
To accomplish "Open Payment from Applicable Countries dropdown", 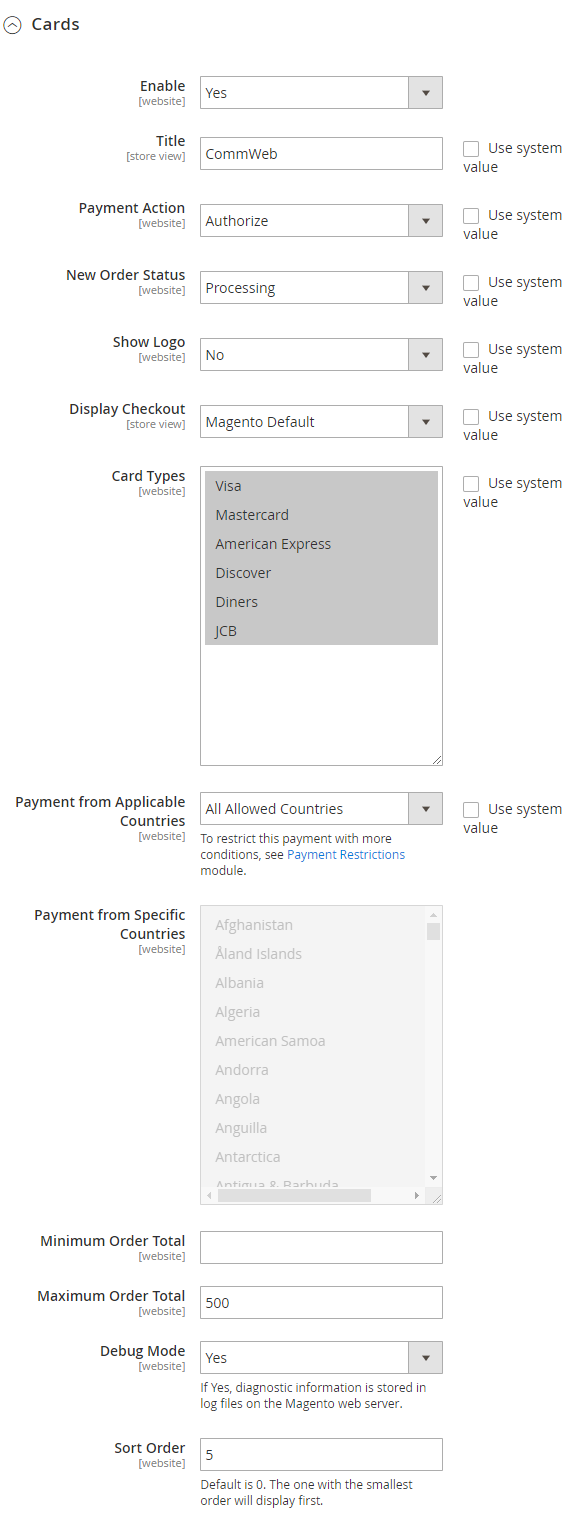I will 321,809.
